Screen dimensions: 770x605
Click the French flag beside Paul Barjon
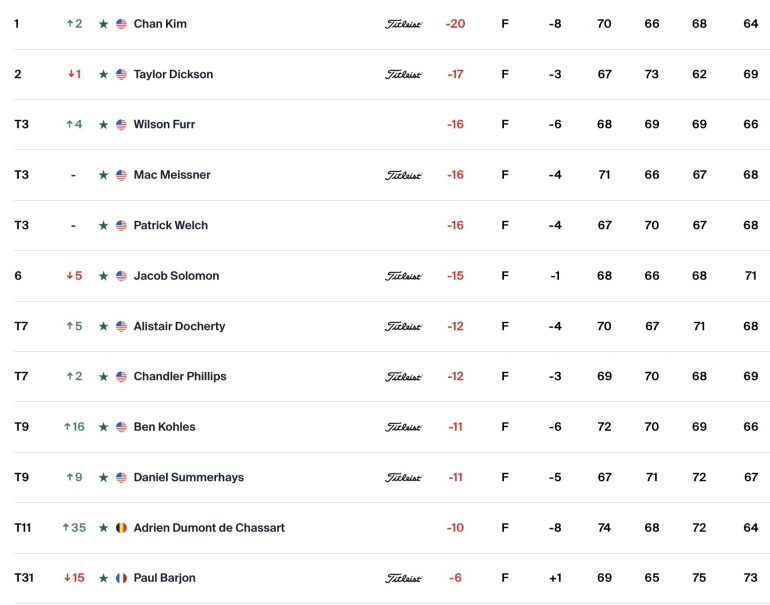point(121,578)
